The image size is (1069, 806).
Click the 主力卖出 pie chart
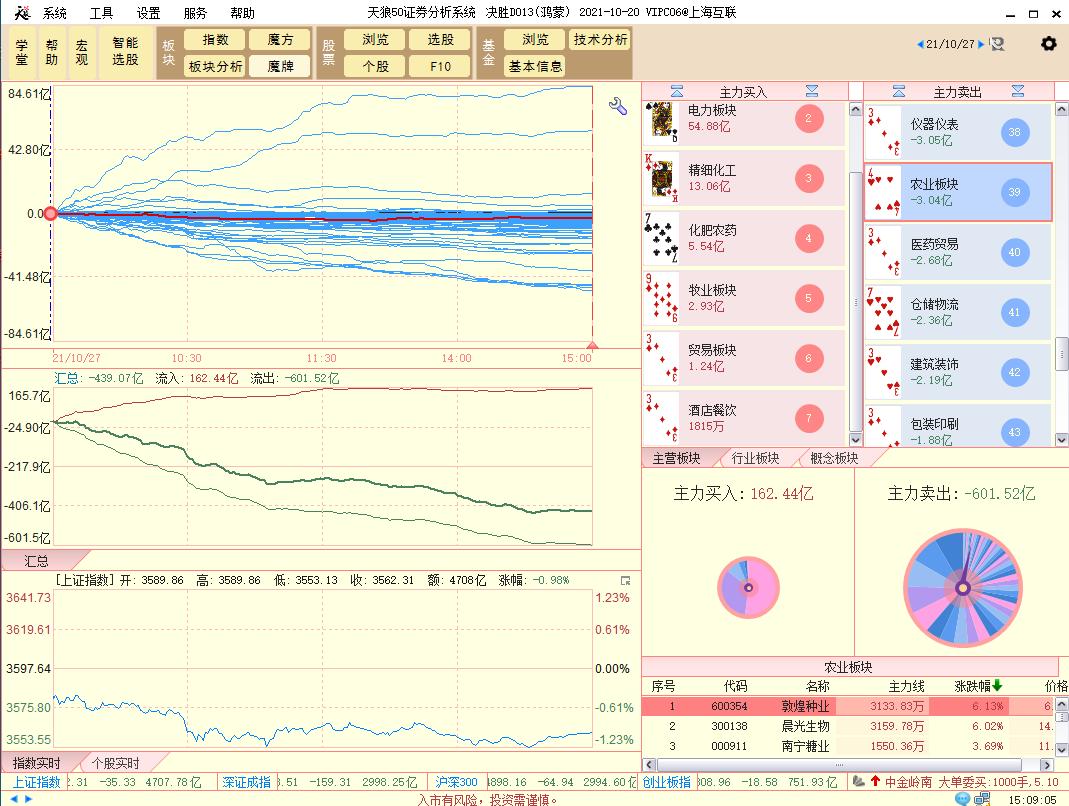point(963,588)
